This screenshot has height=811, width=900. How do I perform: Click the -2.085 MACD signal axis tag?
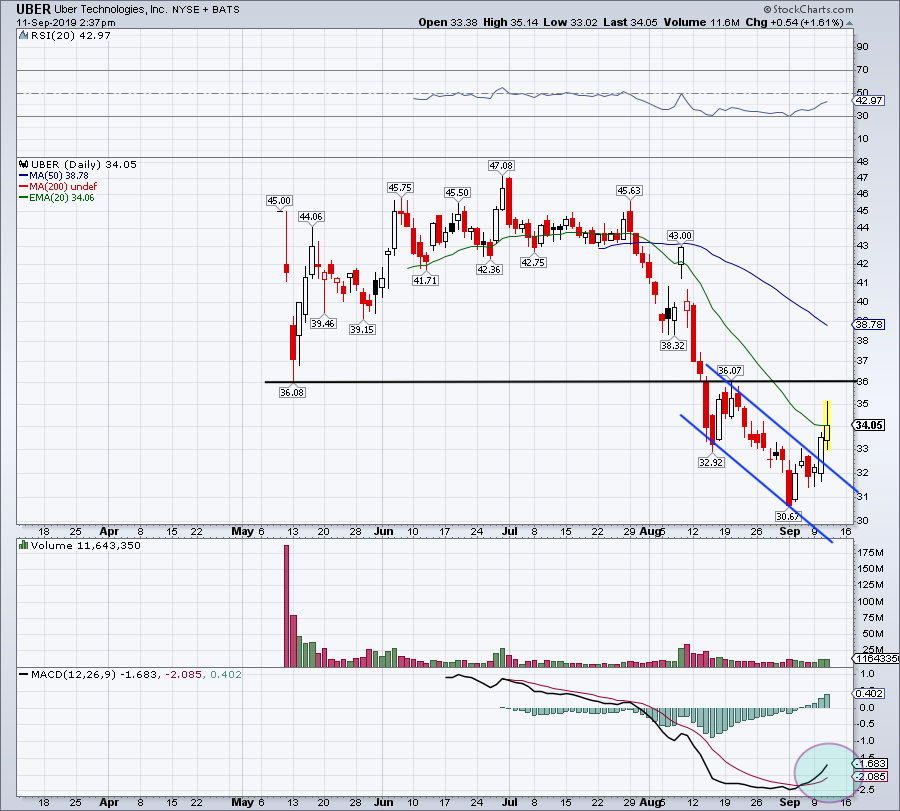(x=871, y=777)
